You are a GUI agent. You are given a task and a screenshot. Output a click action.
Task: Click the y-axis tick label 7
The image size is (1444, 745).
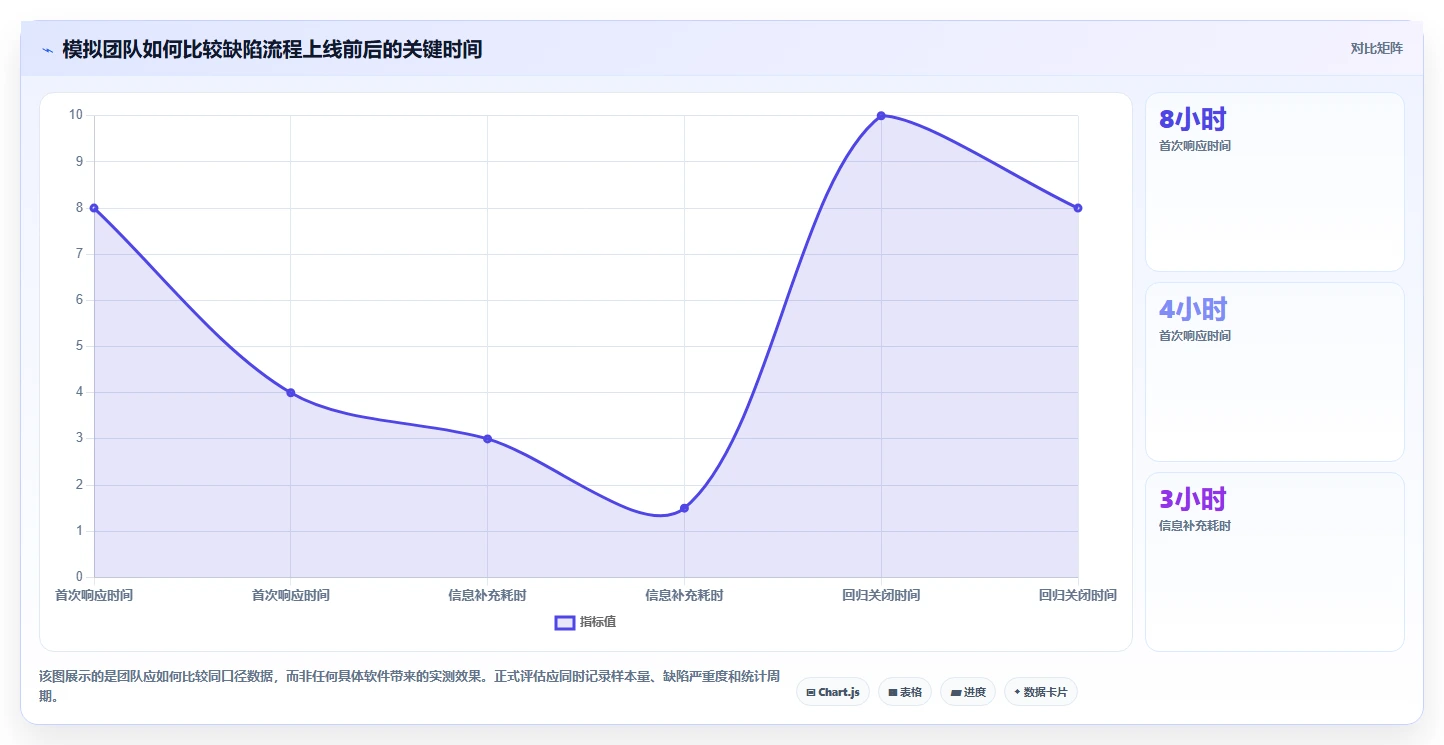coord(79,253)
